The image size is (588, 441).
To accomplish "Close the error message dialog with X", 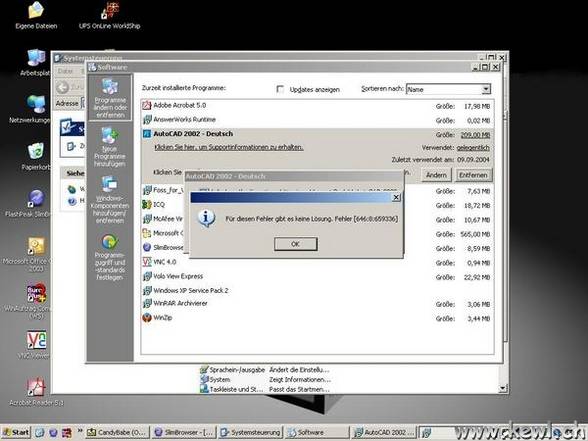I will [396, 197].
